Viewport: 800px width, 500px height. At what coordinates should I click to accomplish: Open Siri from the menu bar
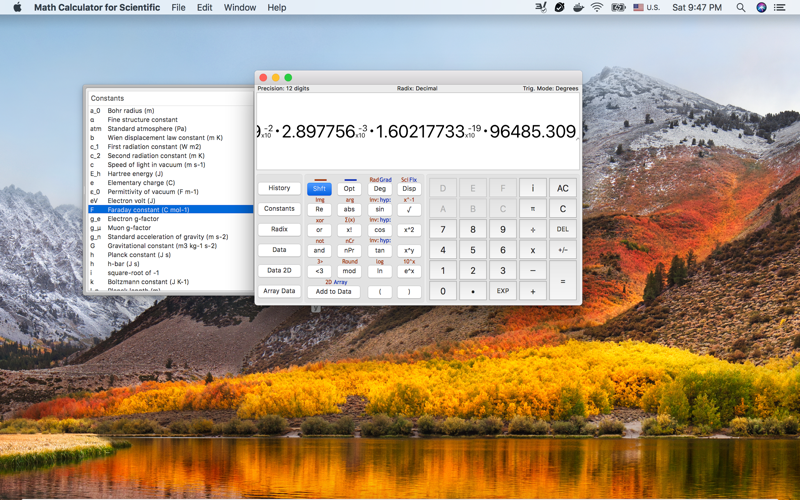click(761, 7)
